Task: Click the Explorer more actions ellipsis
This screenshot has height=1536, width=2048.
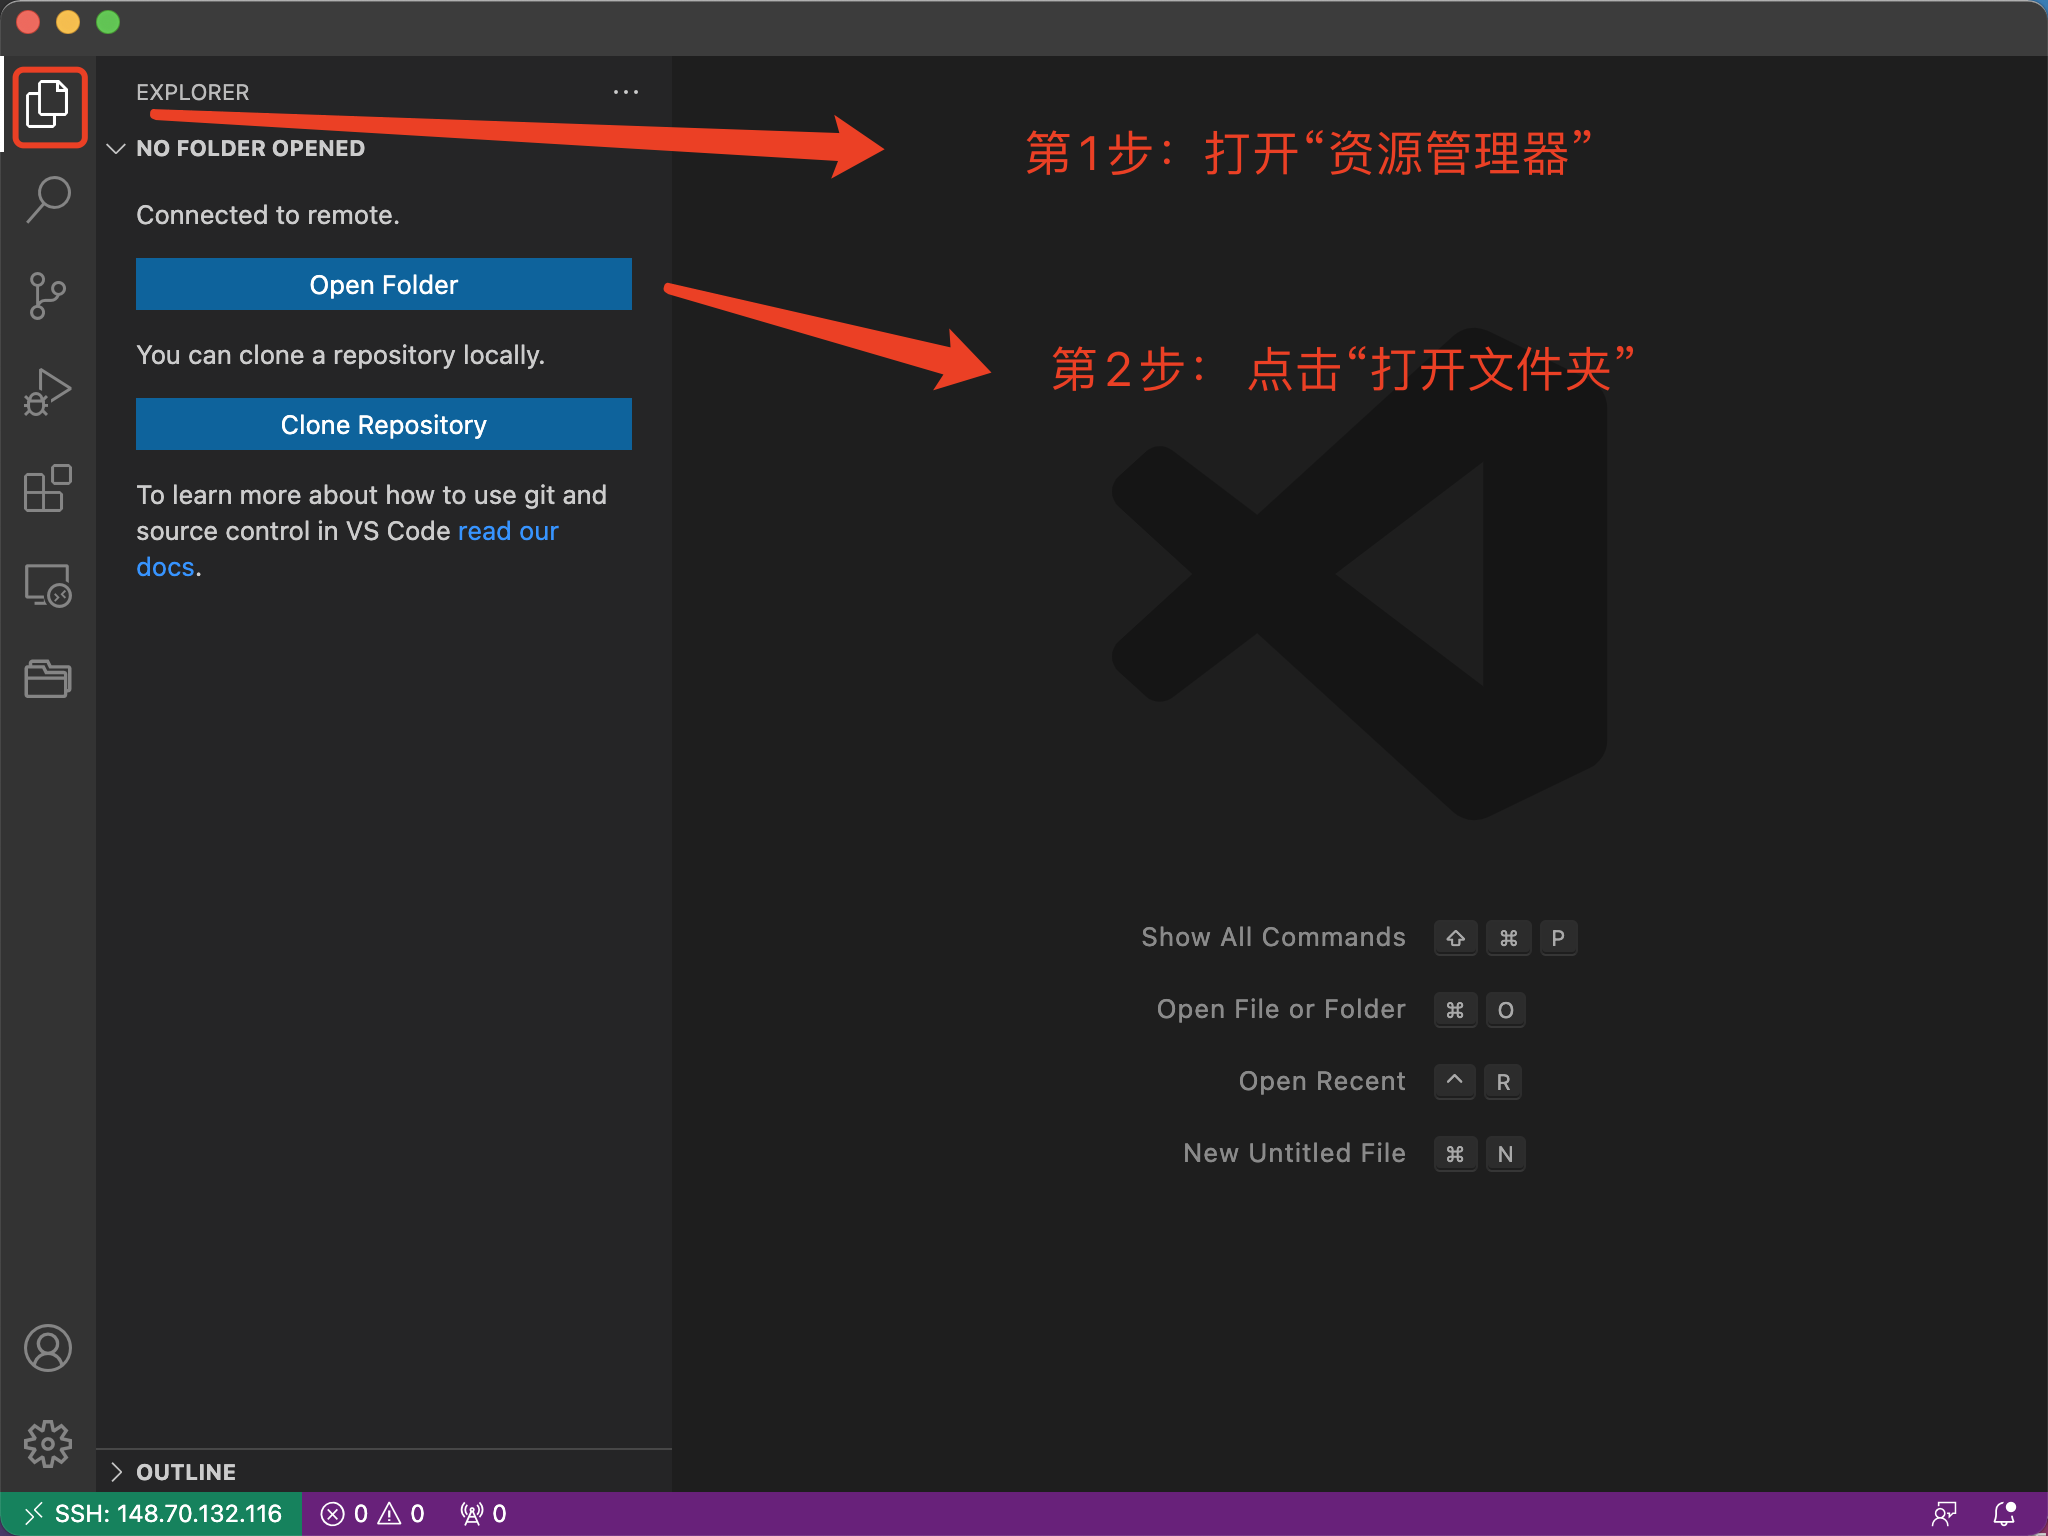Action: [x=626, y=92]
